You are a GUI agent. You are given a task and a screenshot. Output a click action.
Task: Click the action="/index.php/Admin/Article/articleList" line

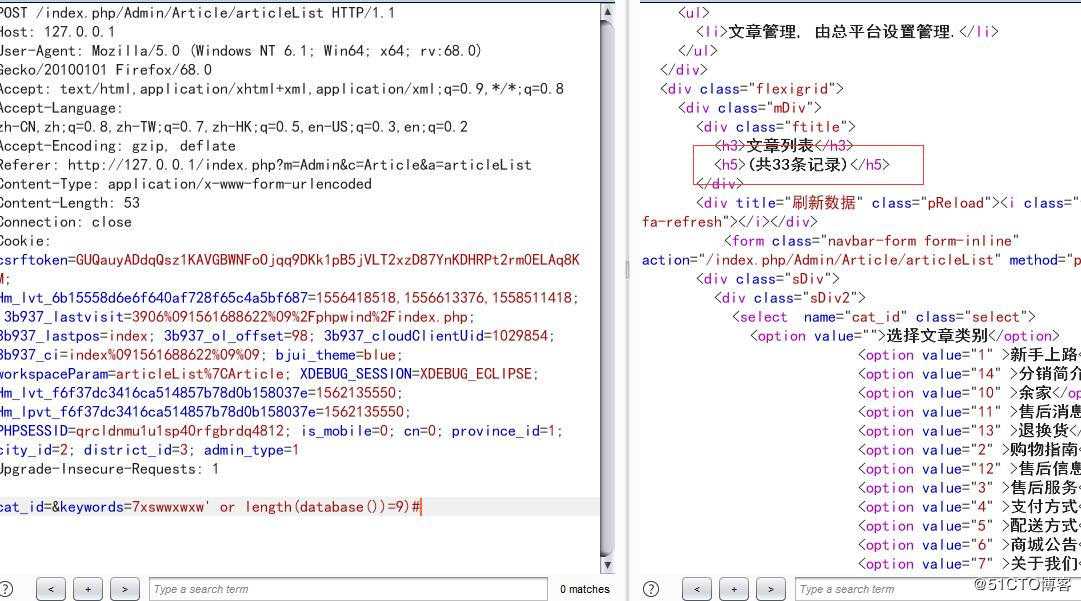coord(861,260)
